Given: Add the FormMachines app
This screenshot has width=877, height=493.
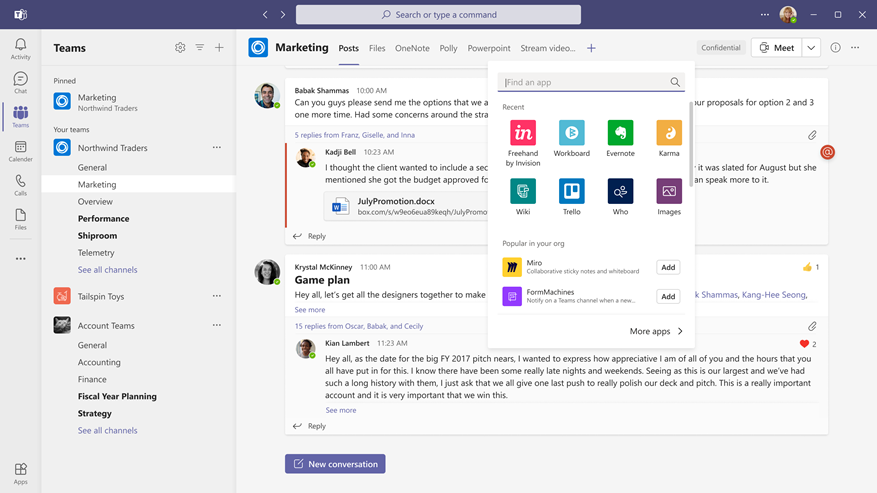Looking at the screenshot, I should [668, 297].
